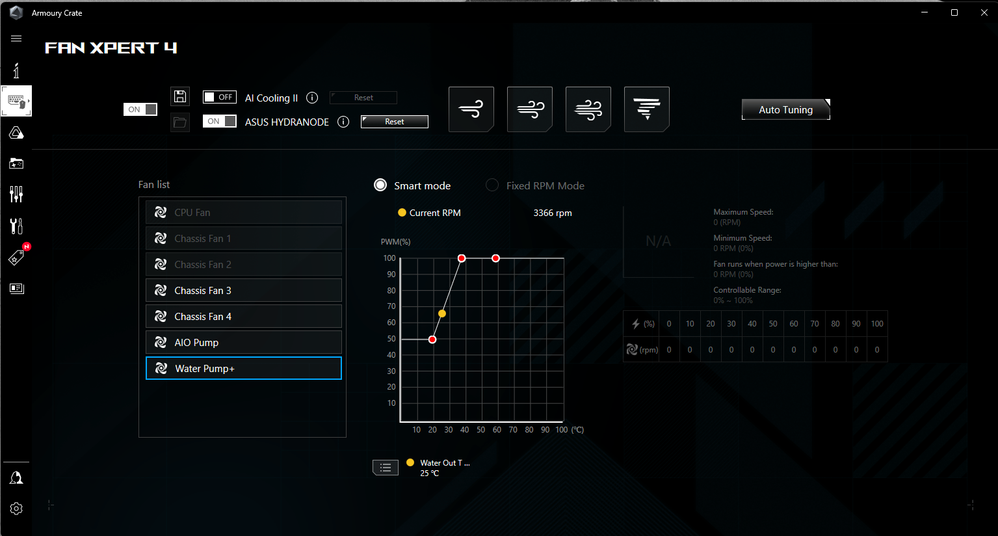Open the settings gear icon

click(x=16, y=509)
